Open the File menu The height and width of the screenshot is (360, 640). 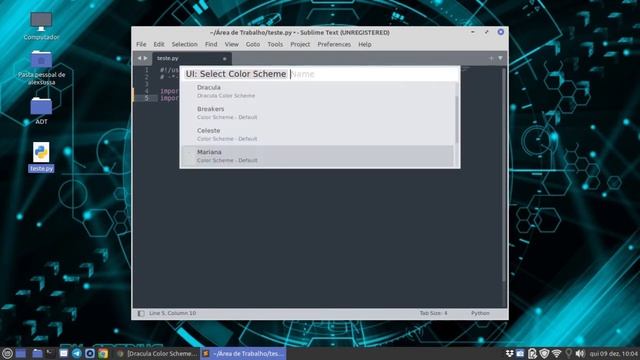tap(141, 44)
